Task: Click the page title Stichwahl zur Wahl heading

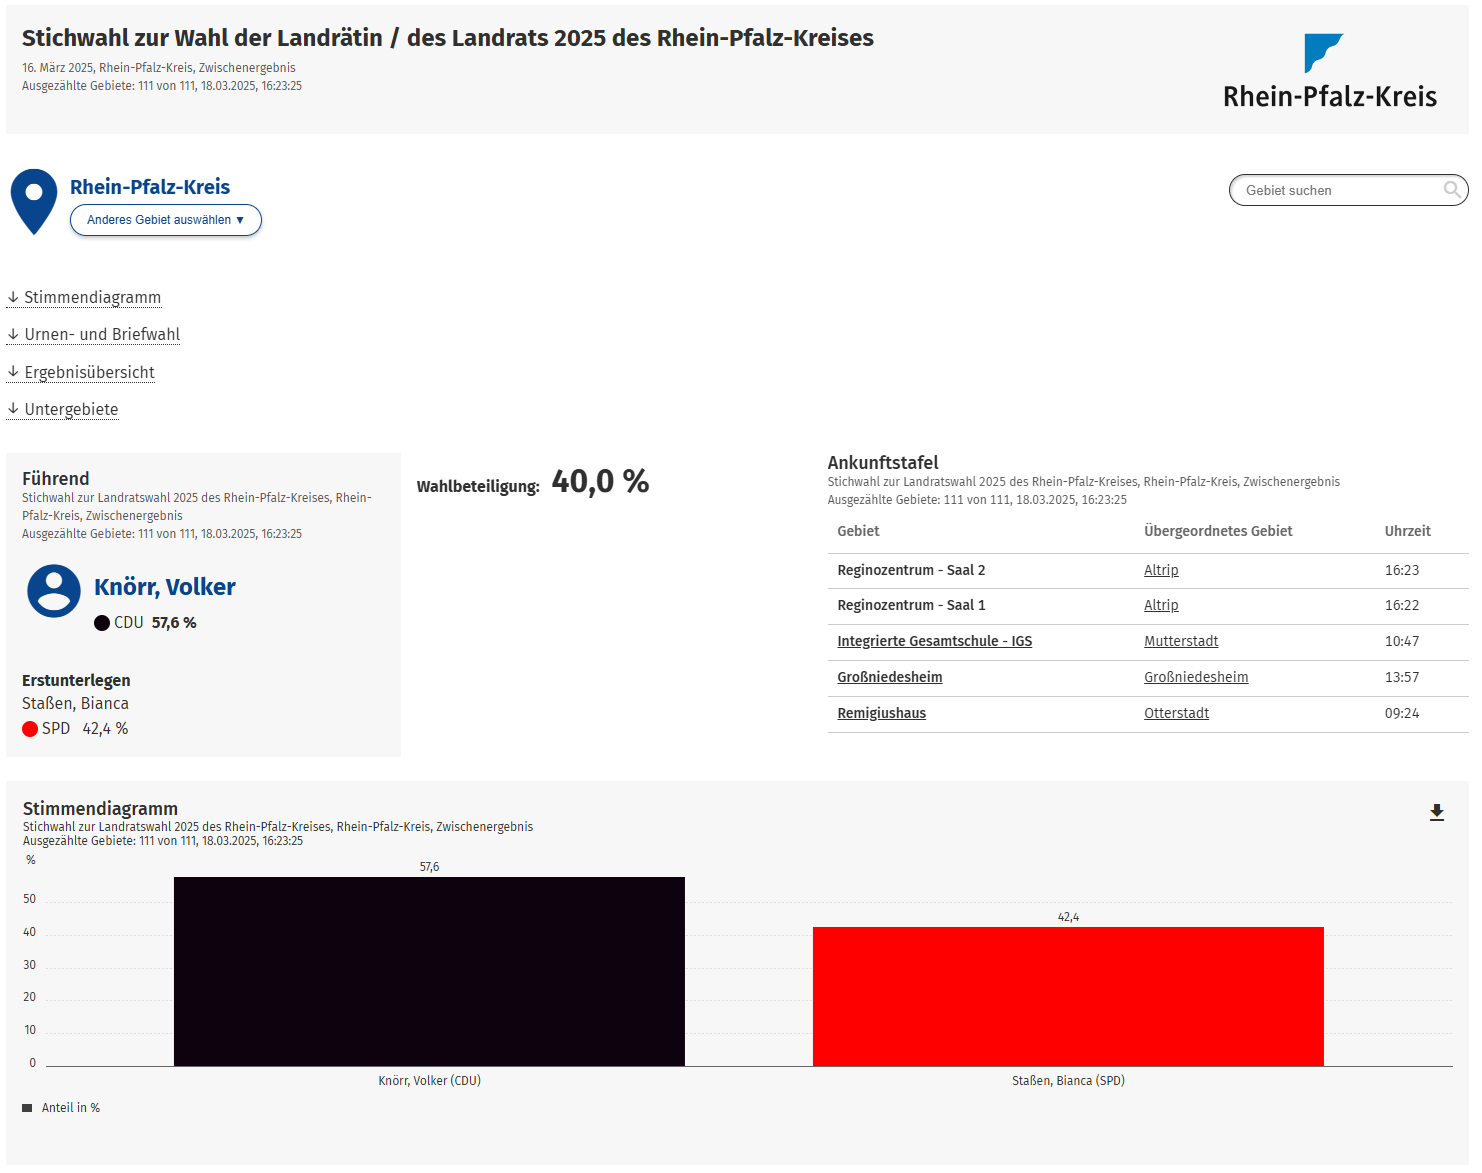Action: point(448,38)
